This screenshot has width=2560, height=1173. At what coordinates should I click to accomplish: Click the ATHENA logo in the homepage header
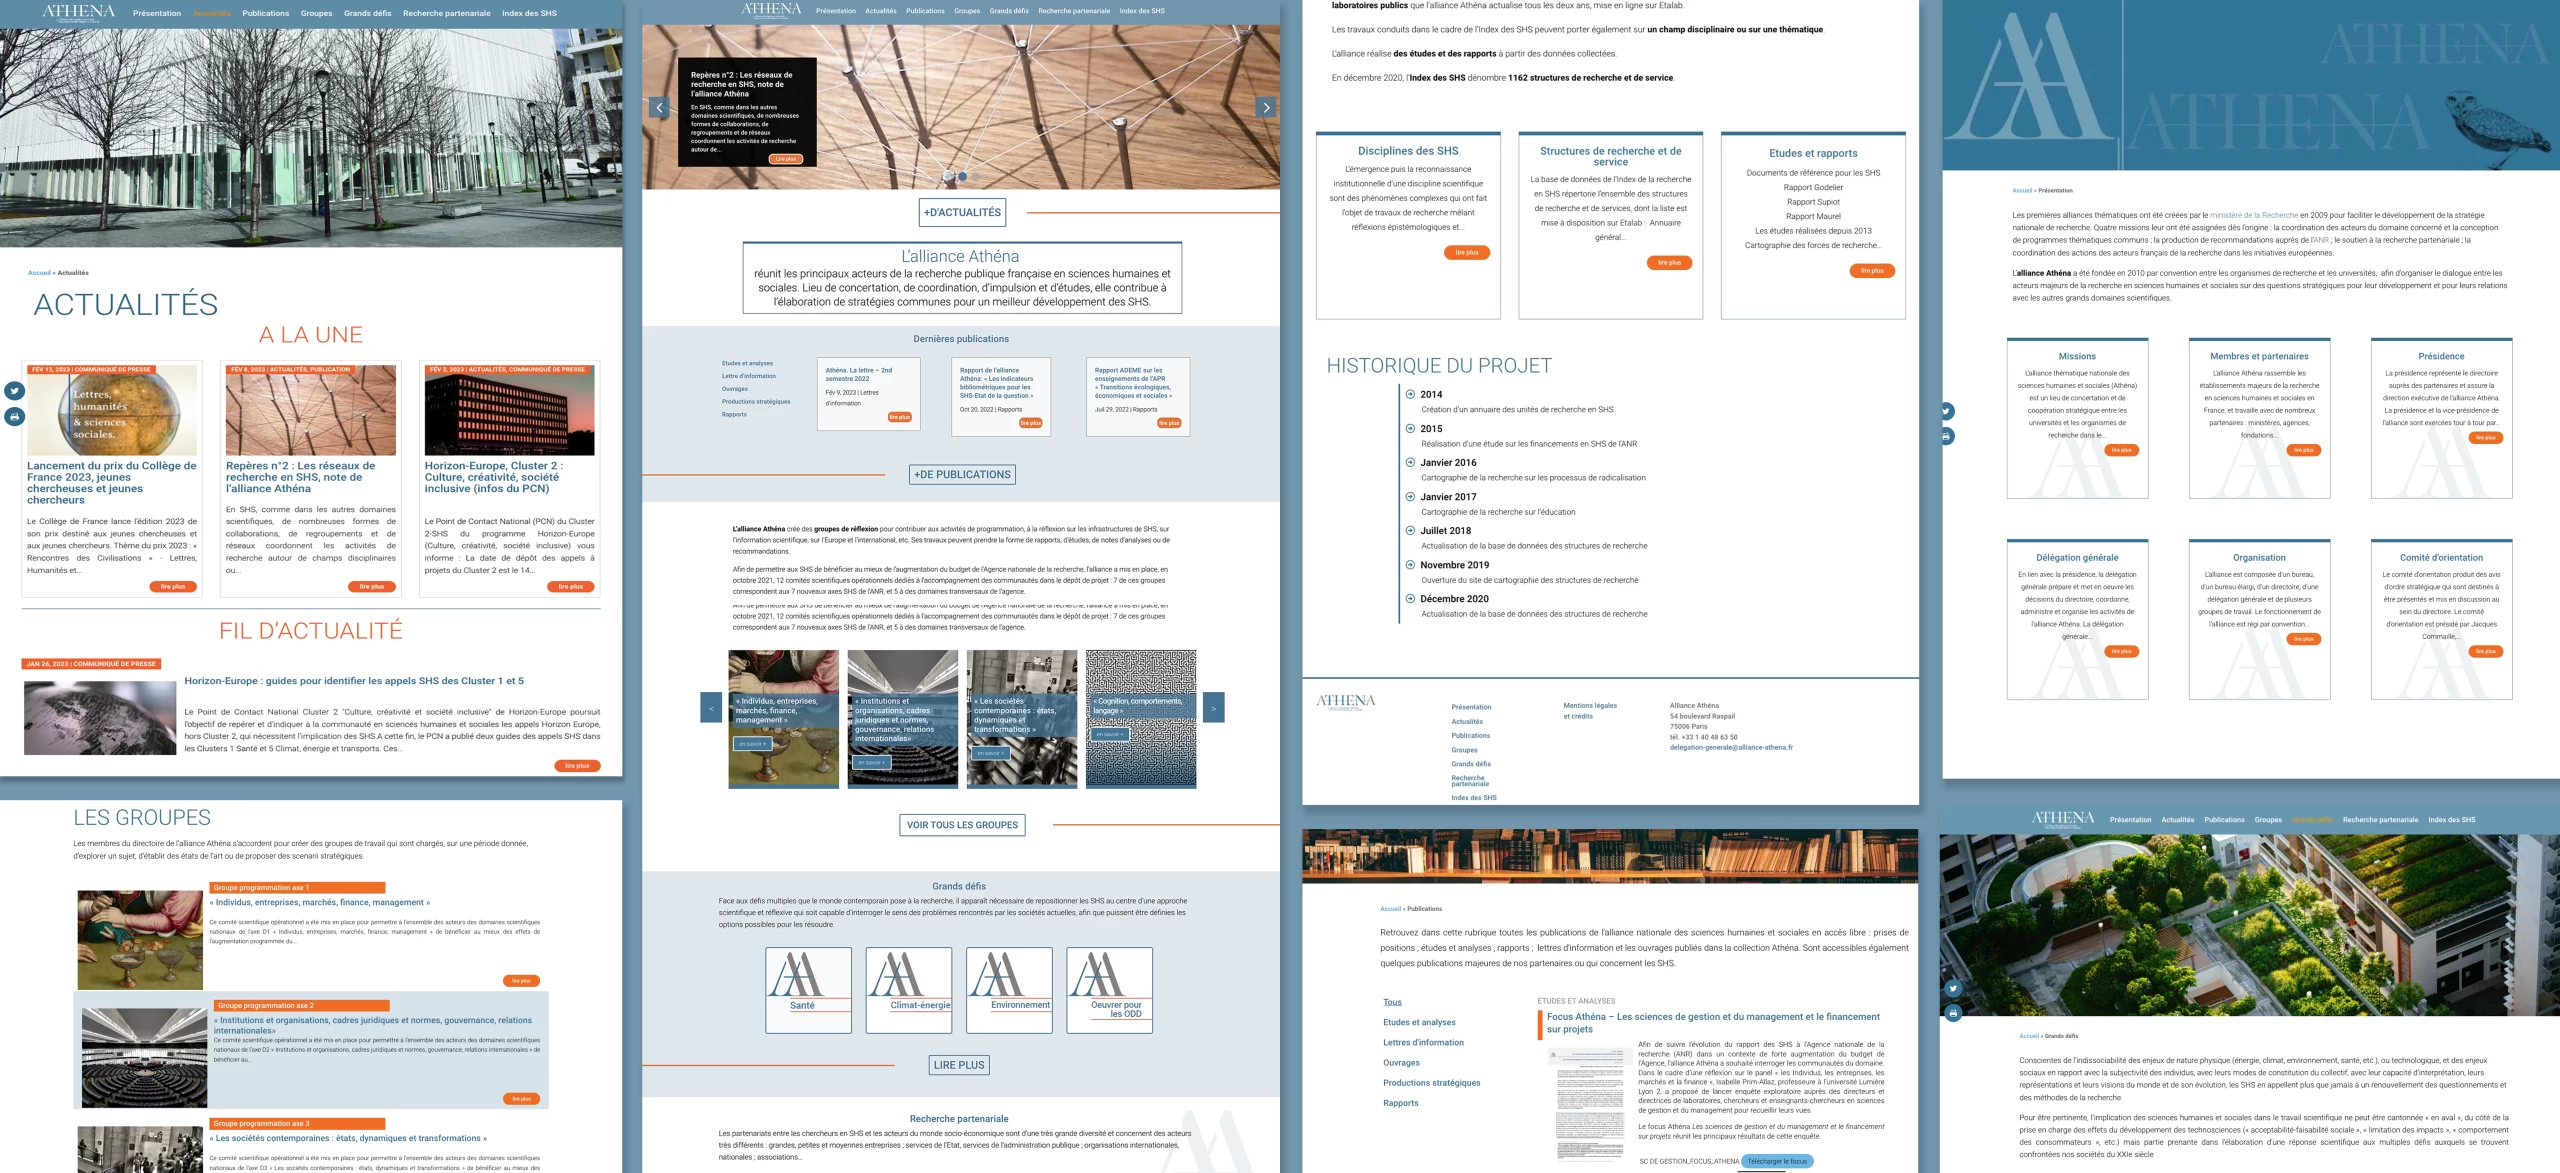click(771, 11)
